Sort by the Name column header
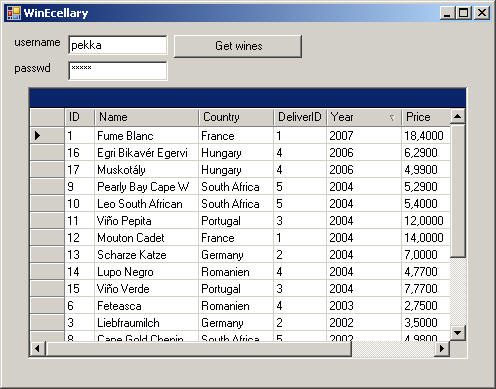The width and height of the screenshot is (496, 389). click(x=146, y=117)
